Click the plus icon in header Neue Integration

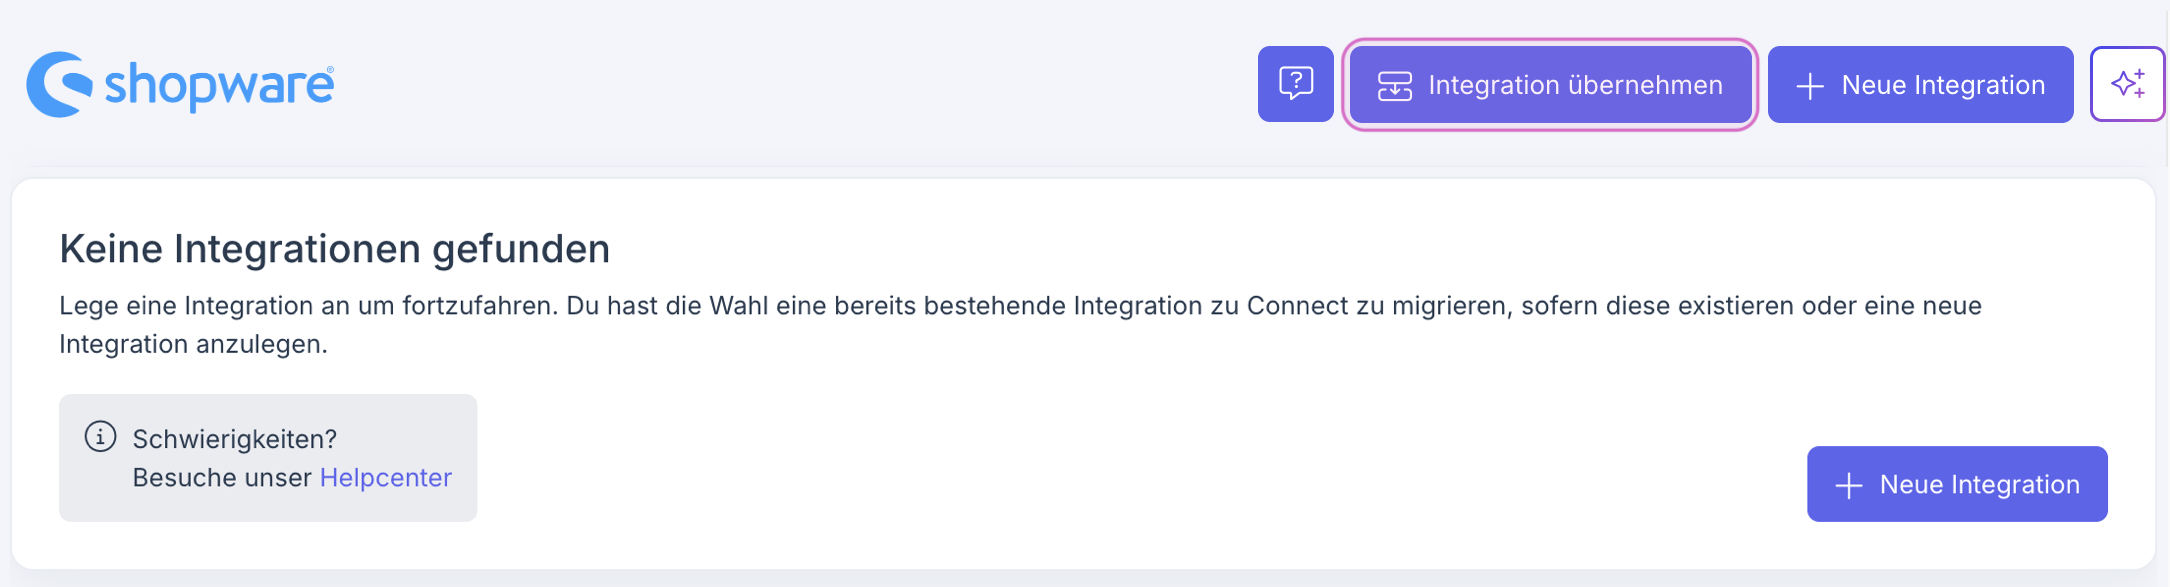click(x=1809, y=86)
